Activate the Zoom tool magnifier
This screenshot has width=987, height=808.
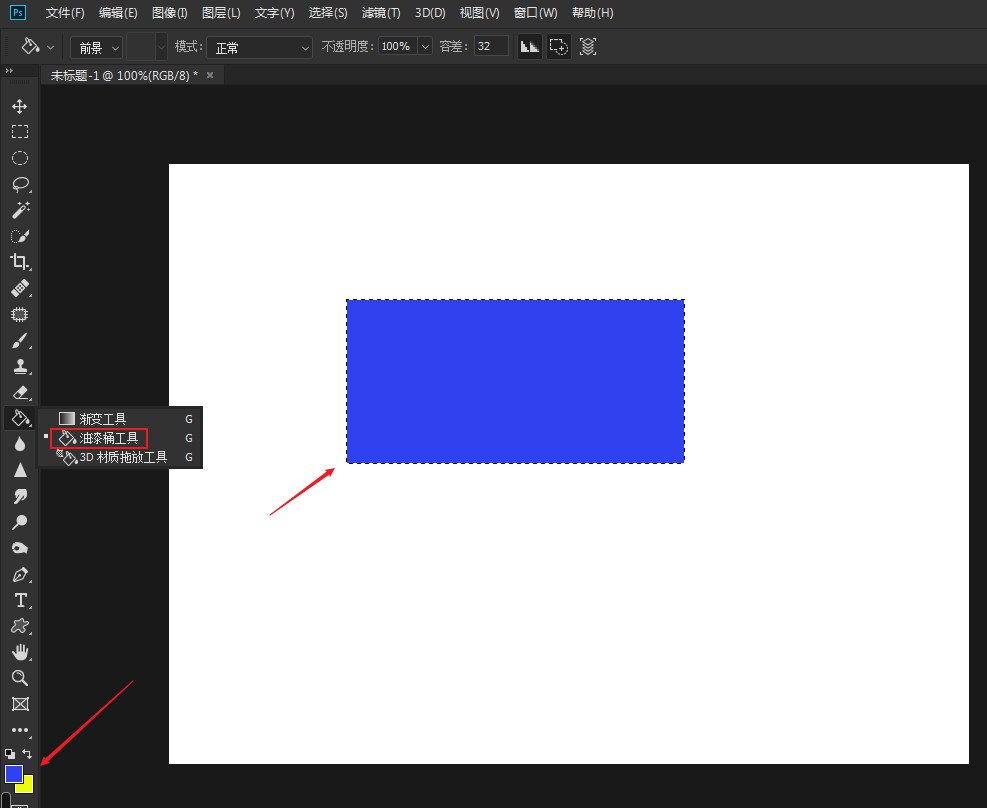(x=19, y=678)
